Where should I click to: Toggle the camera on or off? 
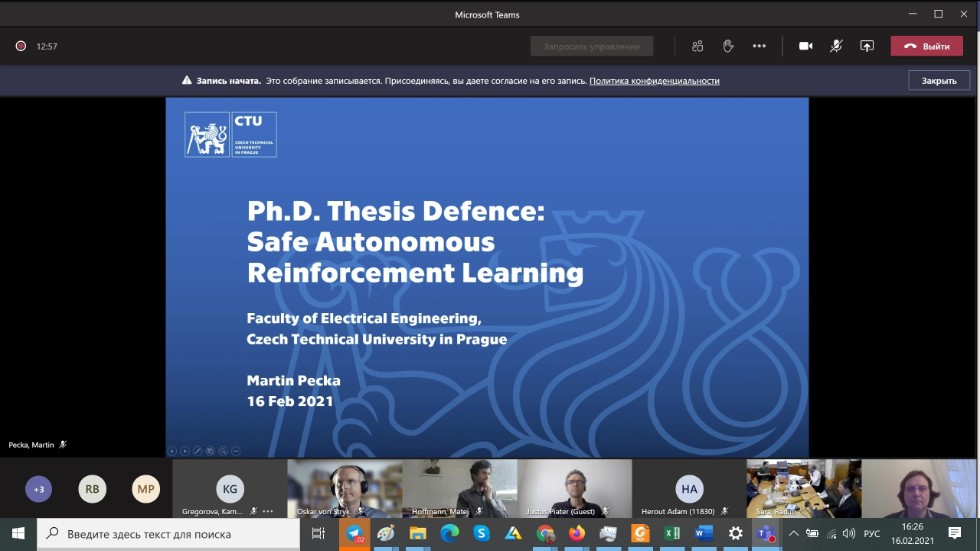805,46
